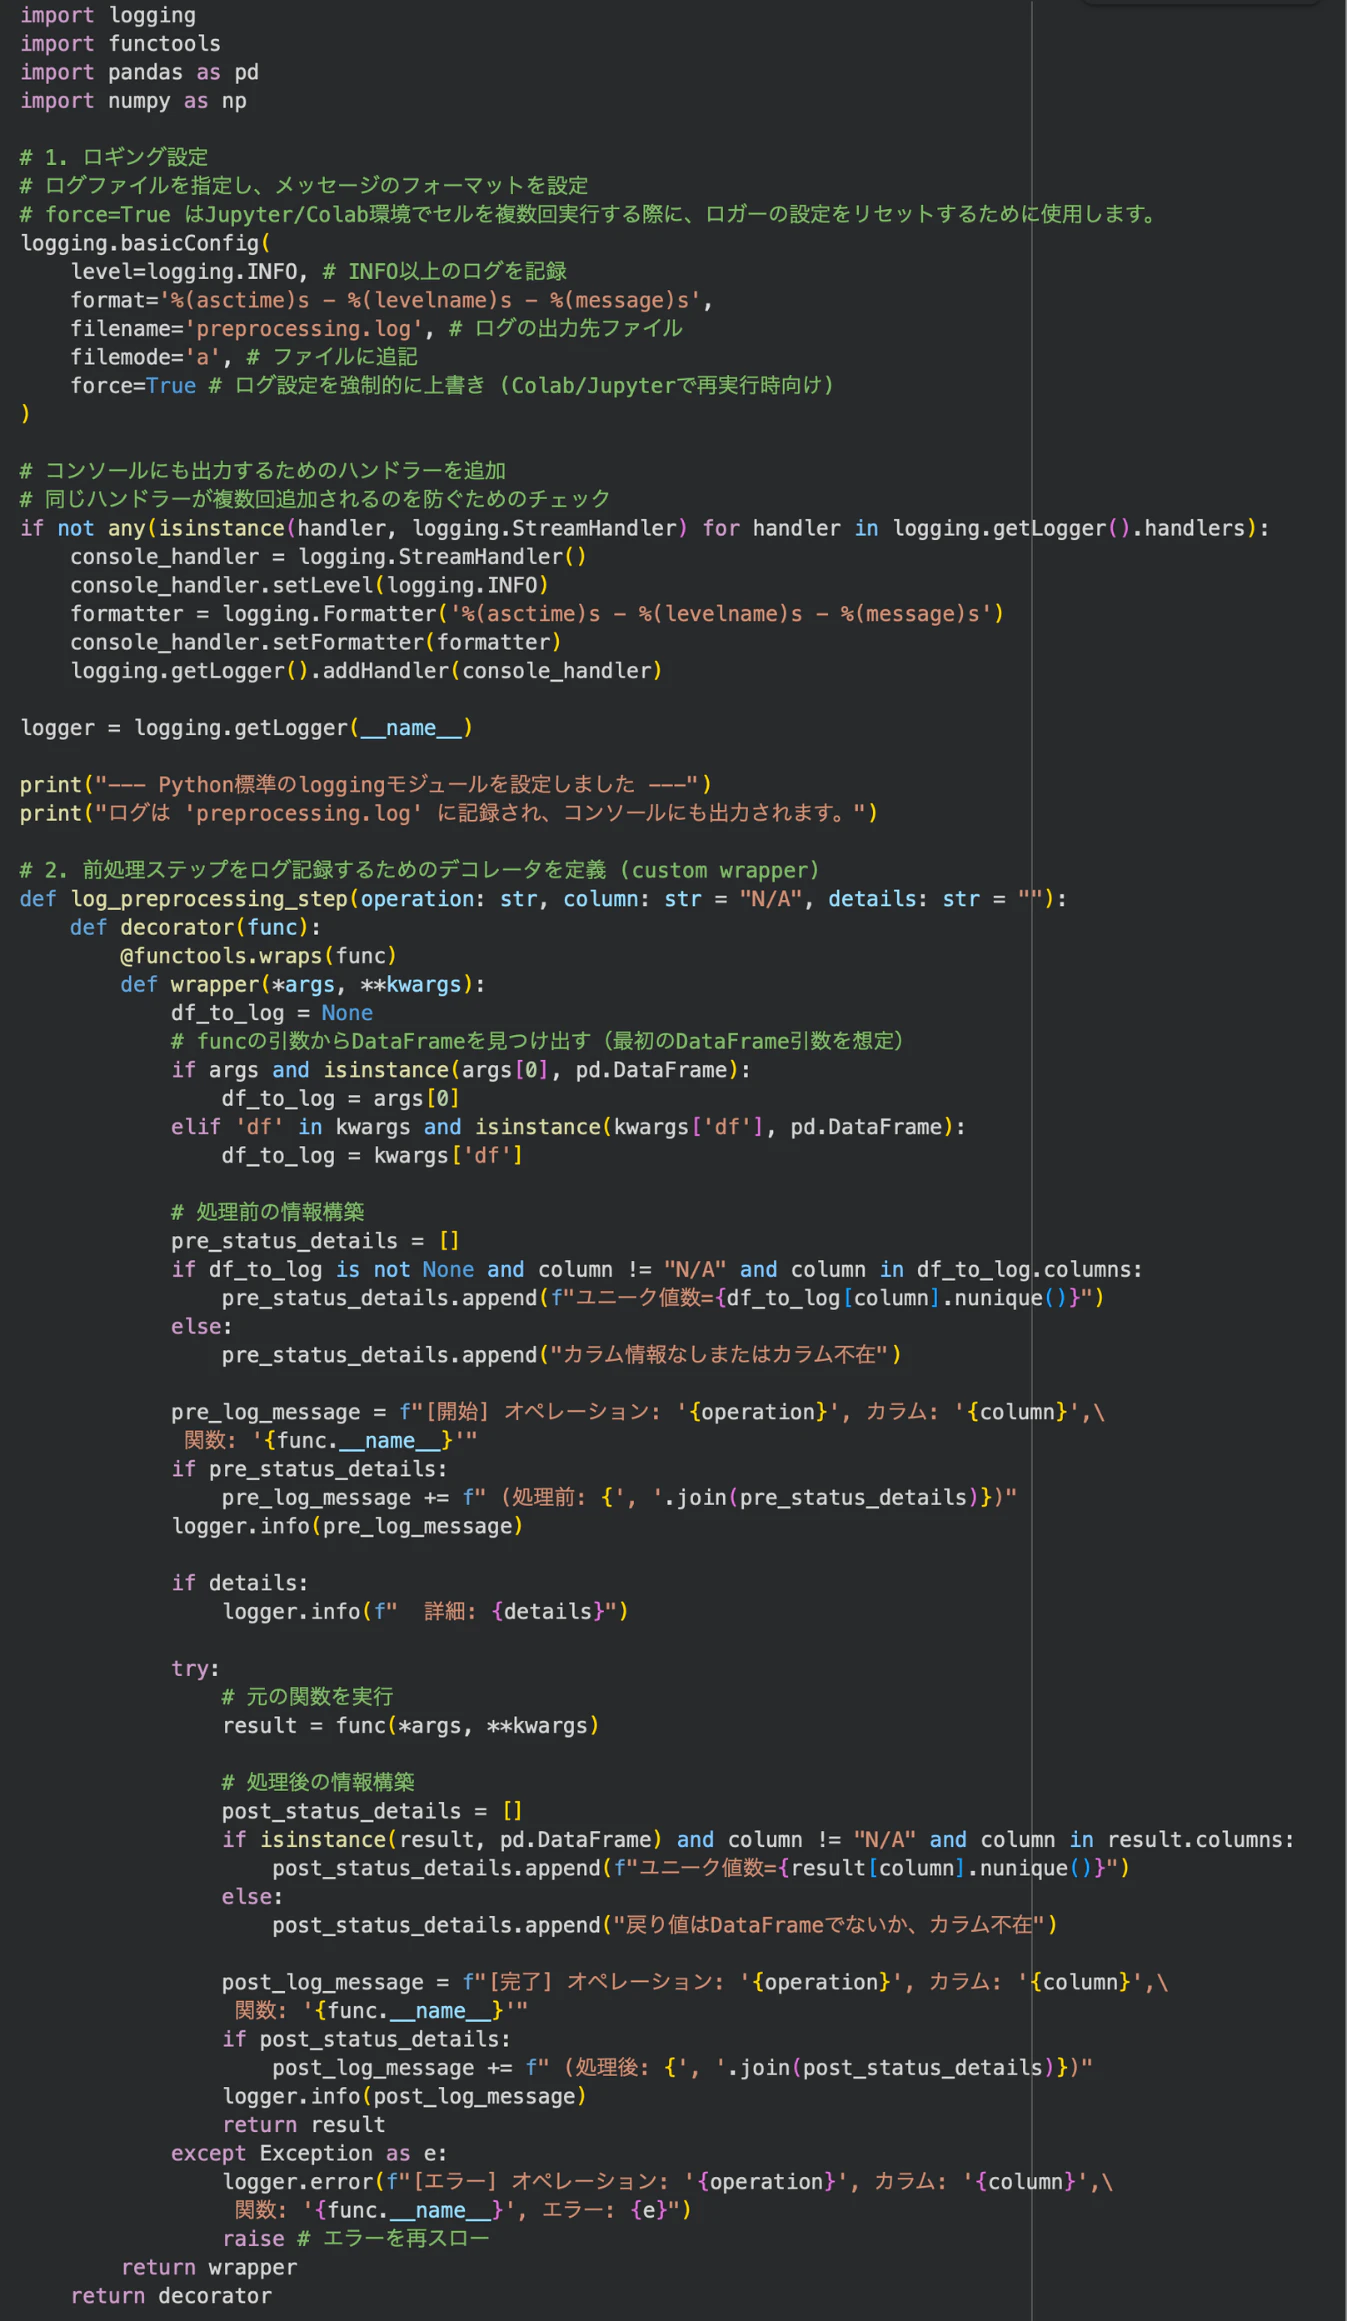
Task: Click 'console_handler.setFormatter(formatter)' line
Action: pyautogui.click(x=316, y=642)
